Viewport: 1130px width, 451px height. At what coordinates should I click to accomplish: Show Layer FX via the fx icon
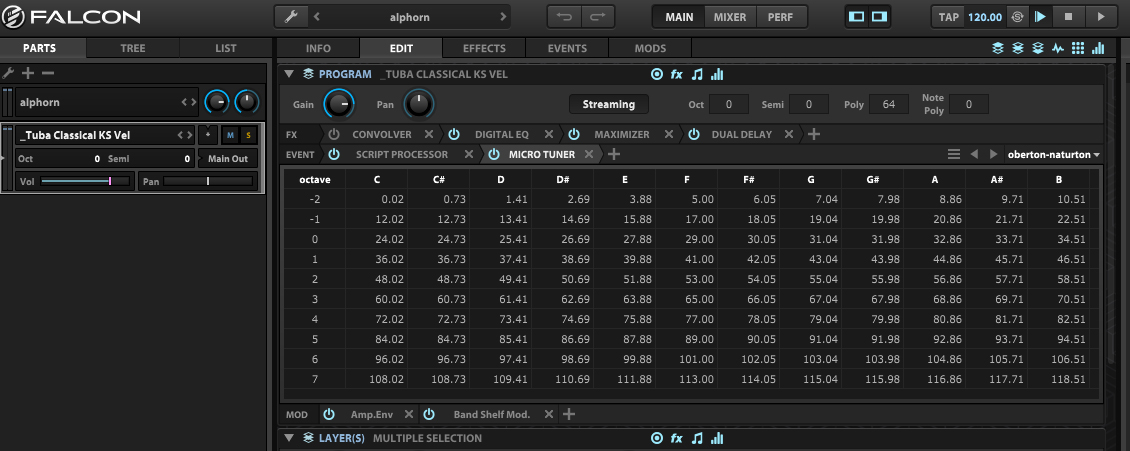(x=676, y=438)
